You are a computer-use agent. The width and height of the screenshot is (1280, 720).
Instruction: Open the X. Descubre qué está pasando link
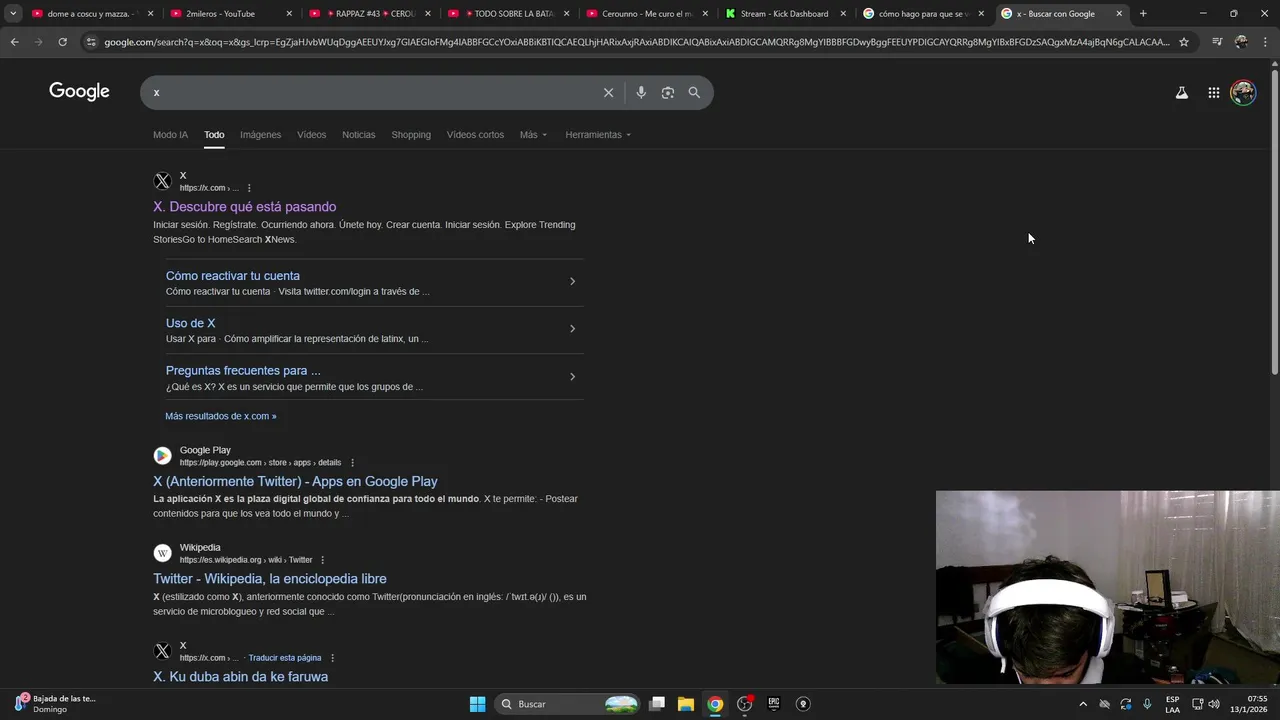click(244, 207)
